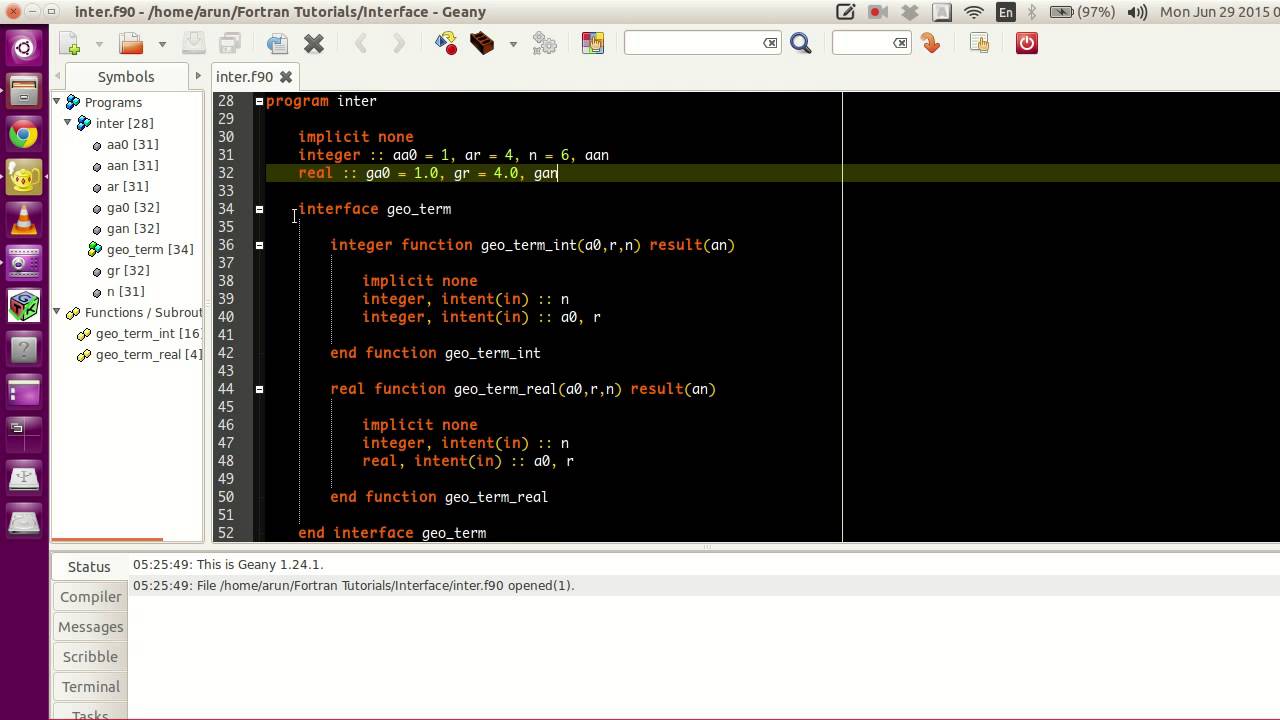Save the current file icon

[x=194, y=43]
